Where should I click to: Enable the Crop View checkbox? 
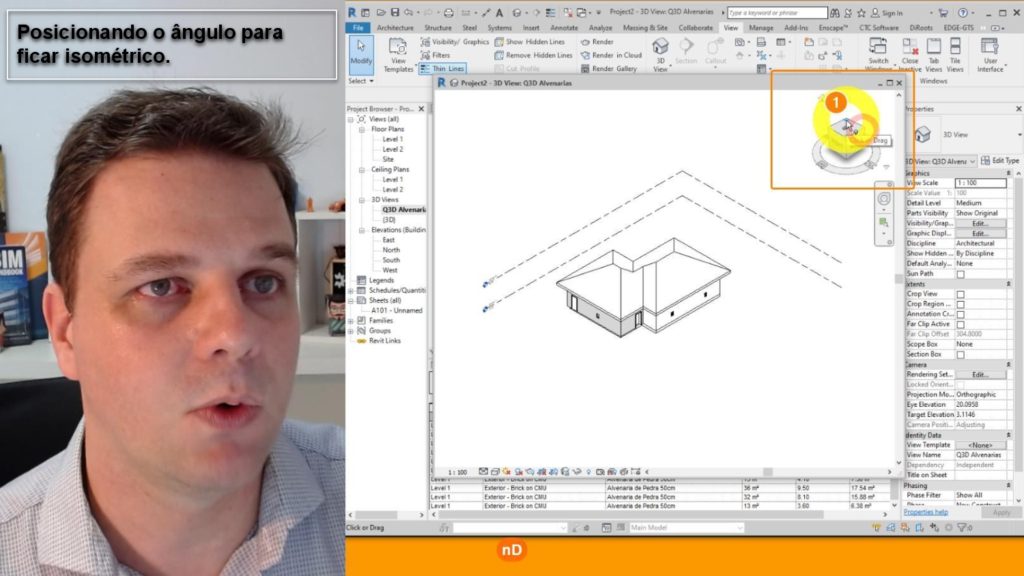961,294
